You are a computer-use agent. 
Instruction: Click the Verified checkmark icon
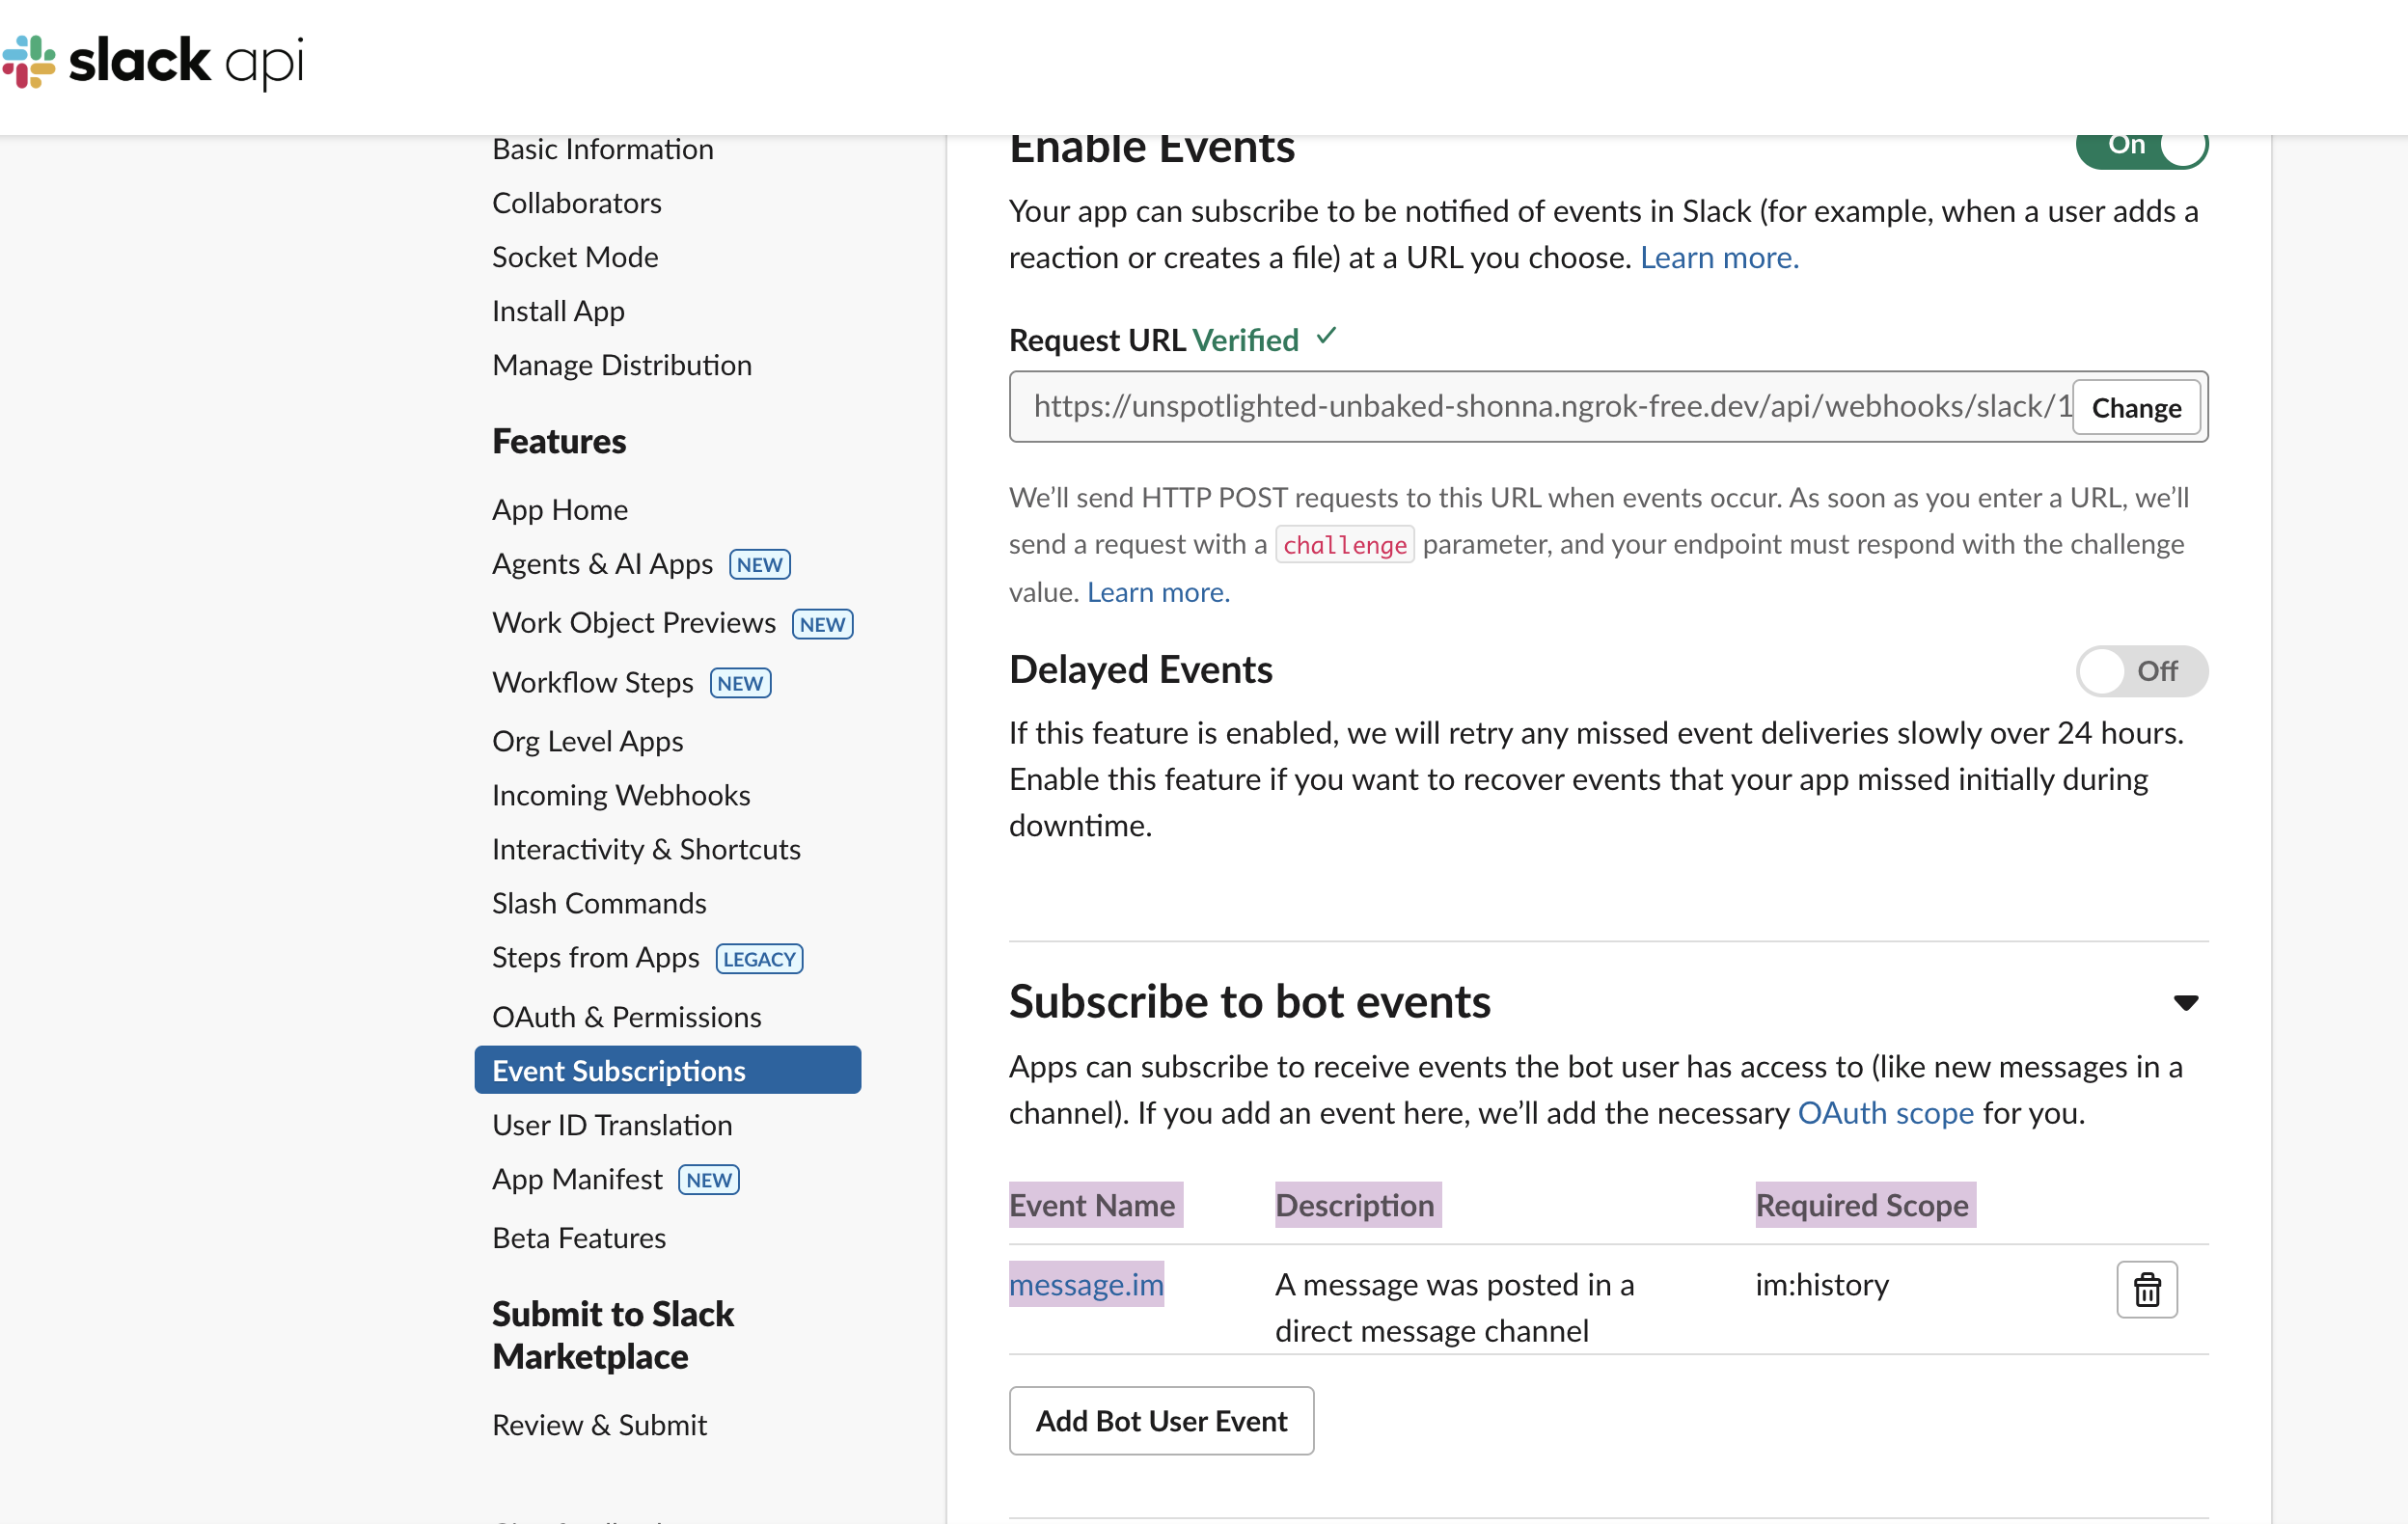(1326, 337)
